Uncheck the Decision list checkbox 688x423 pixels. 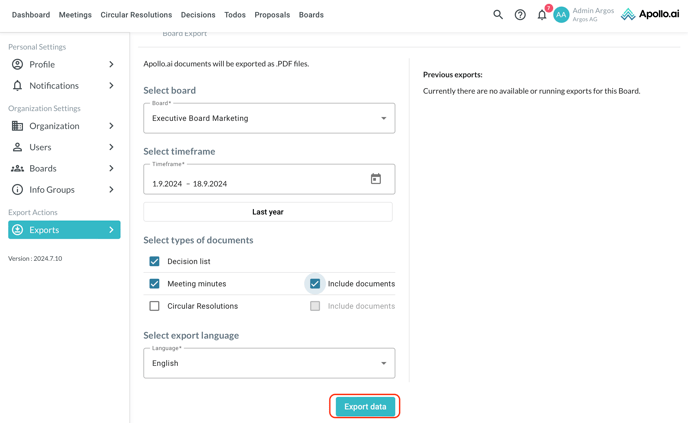[x=154, y=261]
